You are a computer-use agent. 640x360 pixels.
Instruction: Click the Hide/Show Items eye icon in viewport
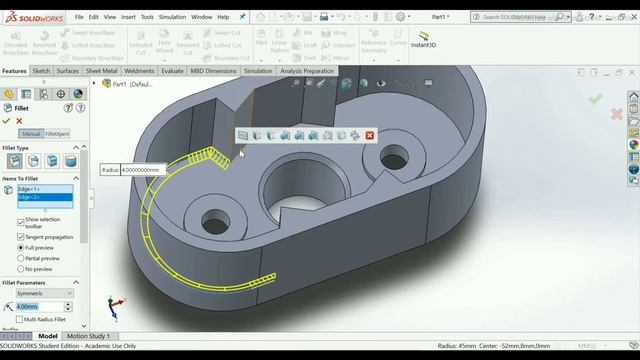381,83
